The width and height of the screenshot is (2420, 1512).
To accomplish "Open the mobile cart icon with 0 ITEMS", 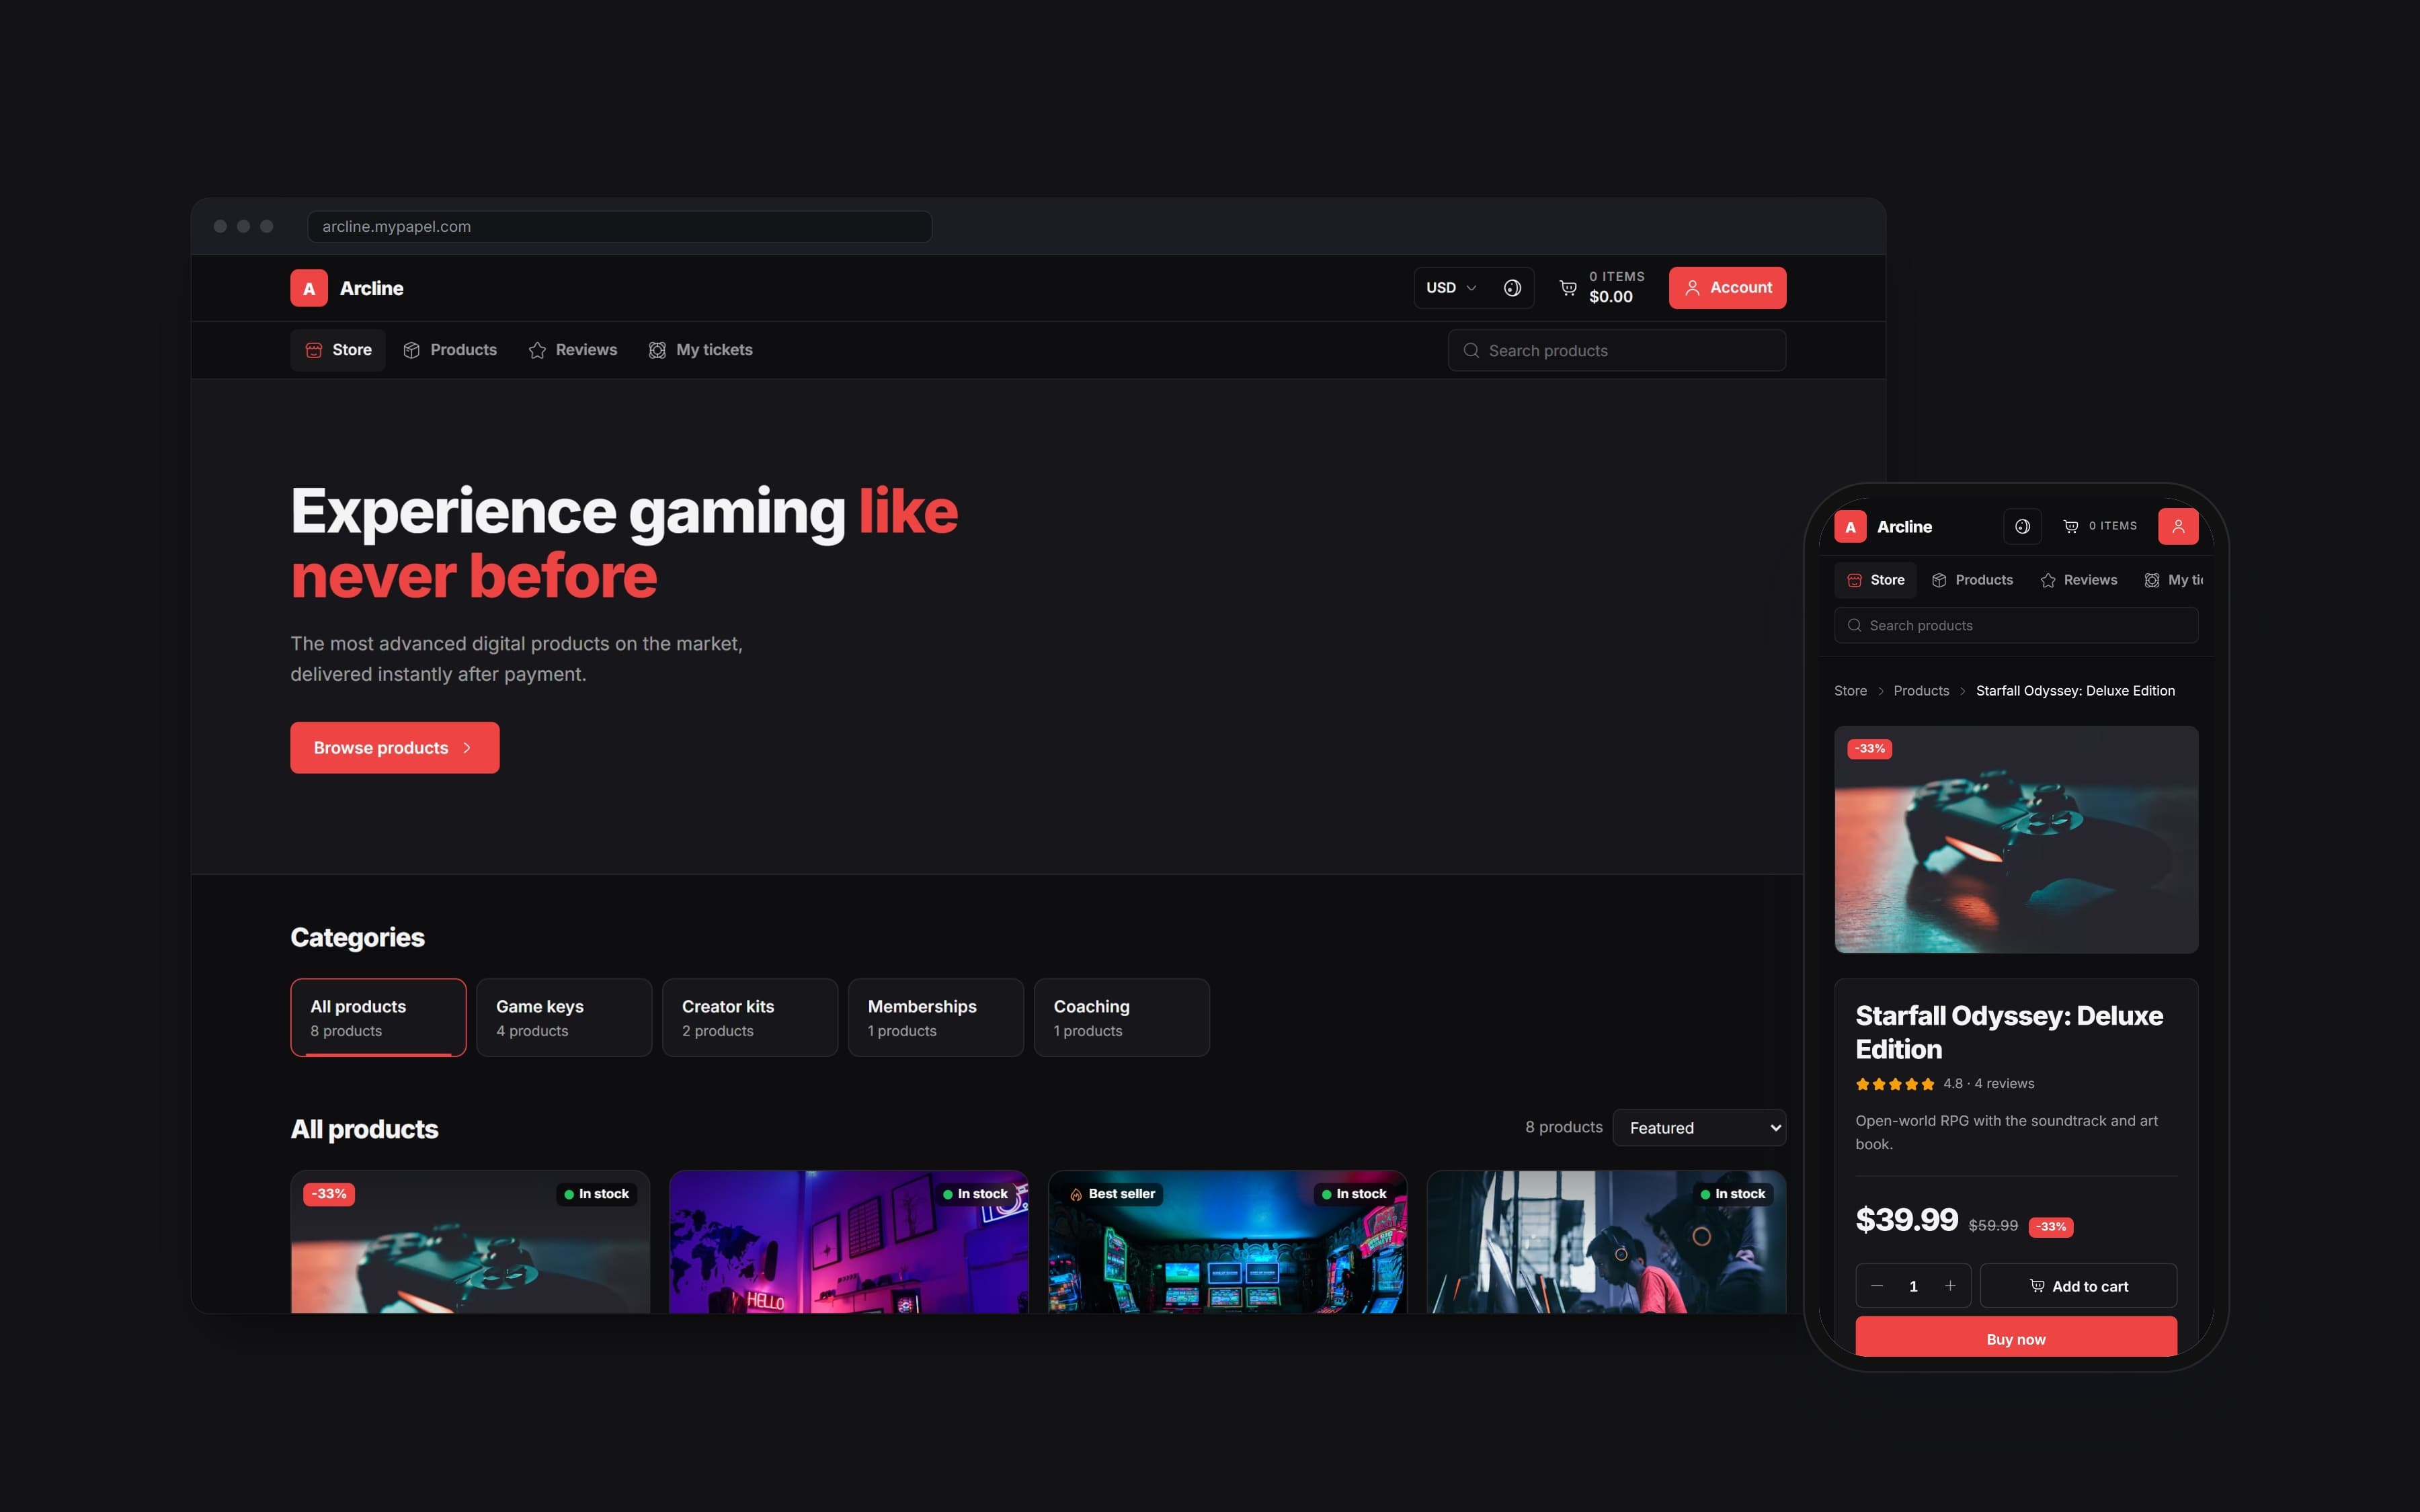I will coord(2100,527).
